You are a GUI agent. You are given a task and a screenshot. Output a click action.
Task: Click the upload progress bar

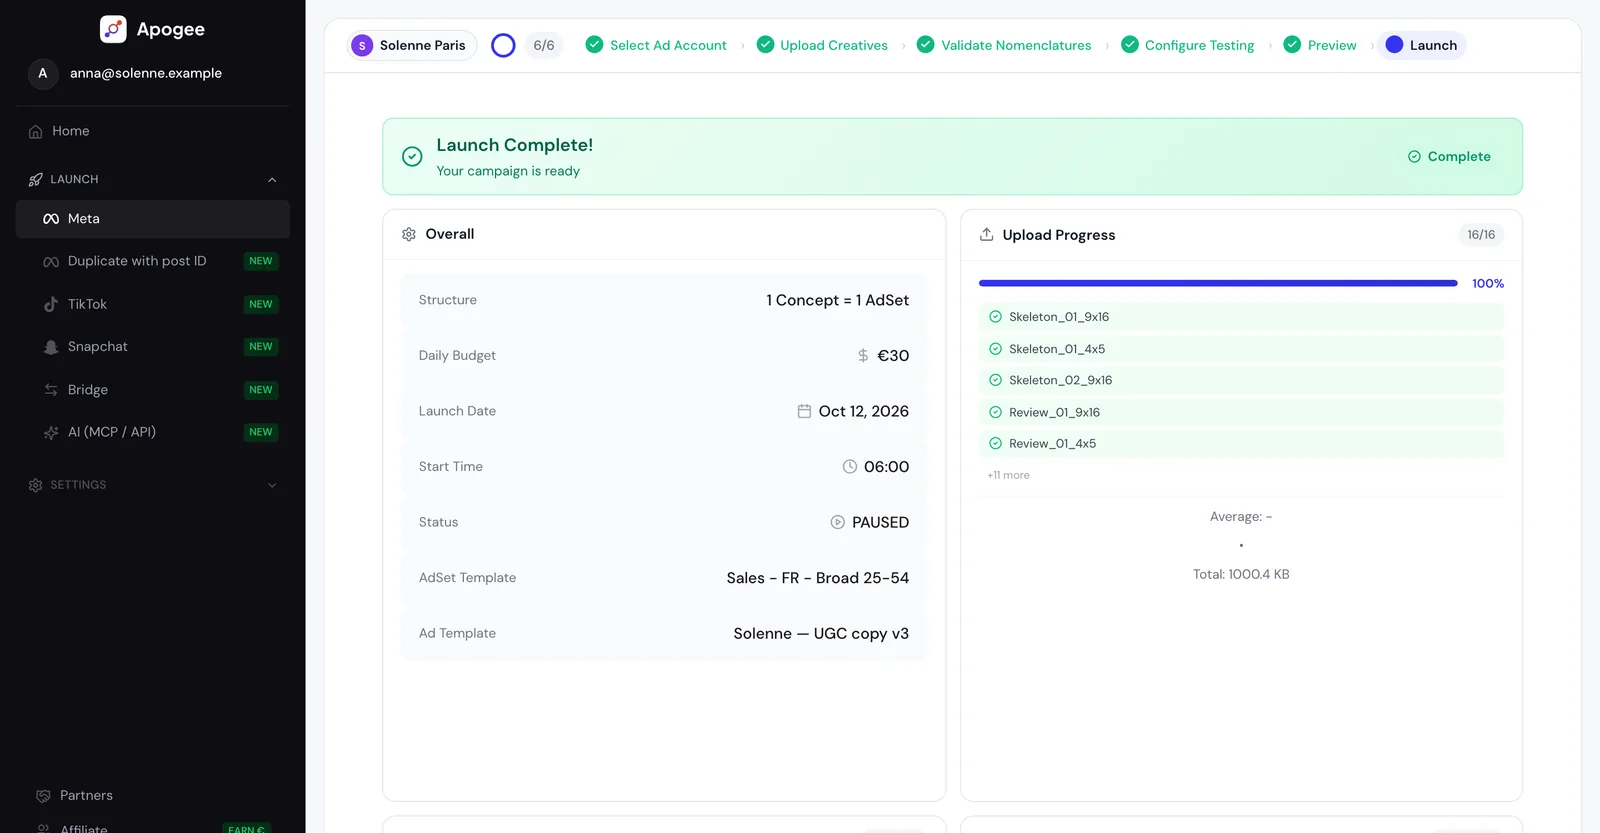[1218, 284]
